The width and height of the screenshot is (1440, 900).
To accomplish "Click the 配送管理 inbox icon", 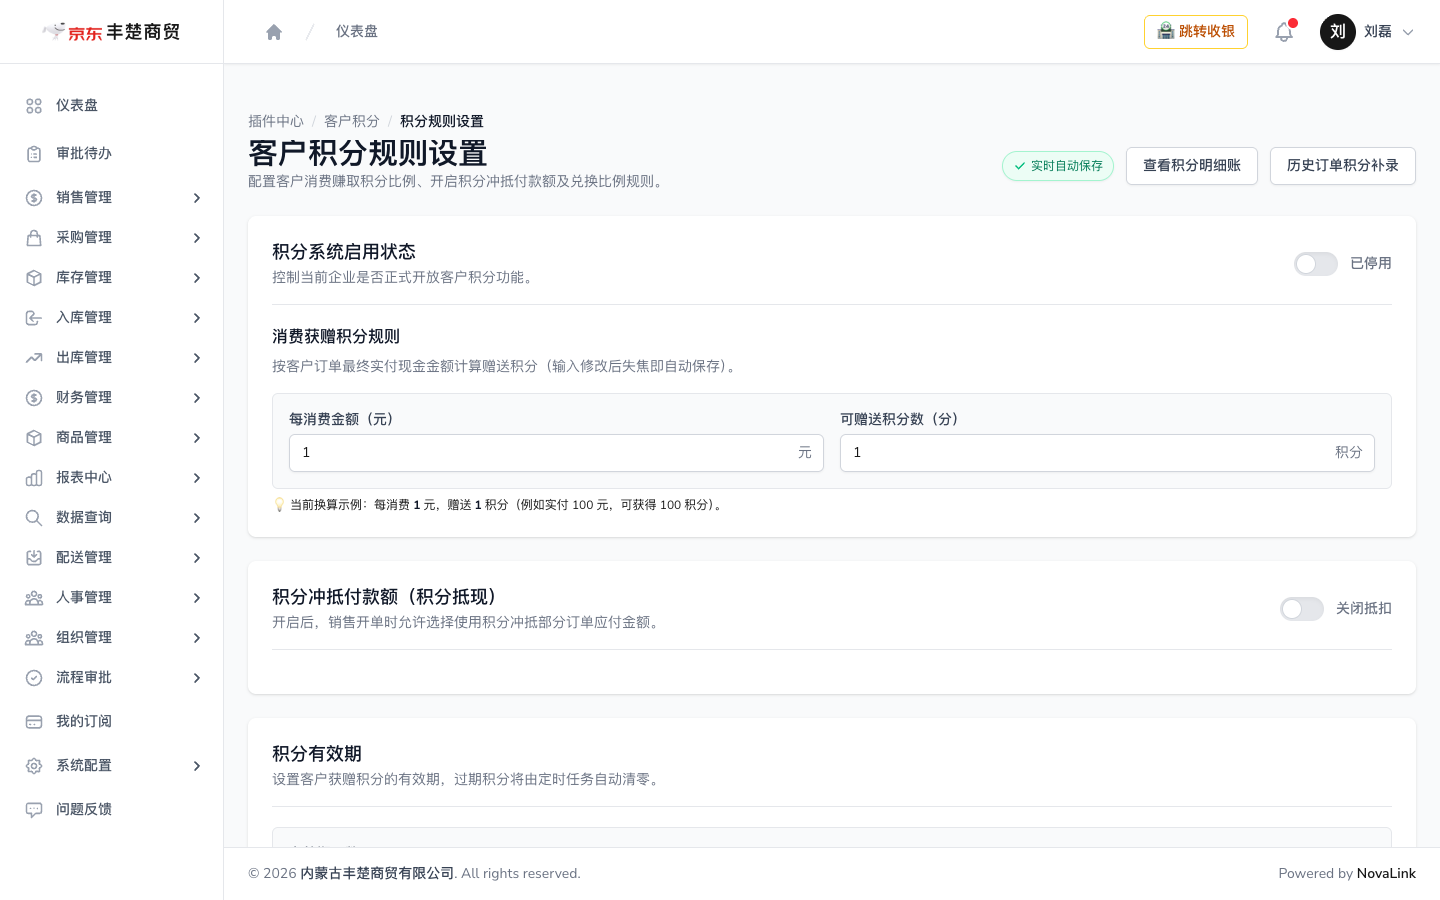I will [34, 558].
